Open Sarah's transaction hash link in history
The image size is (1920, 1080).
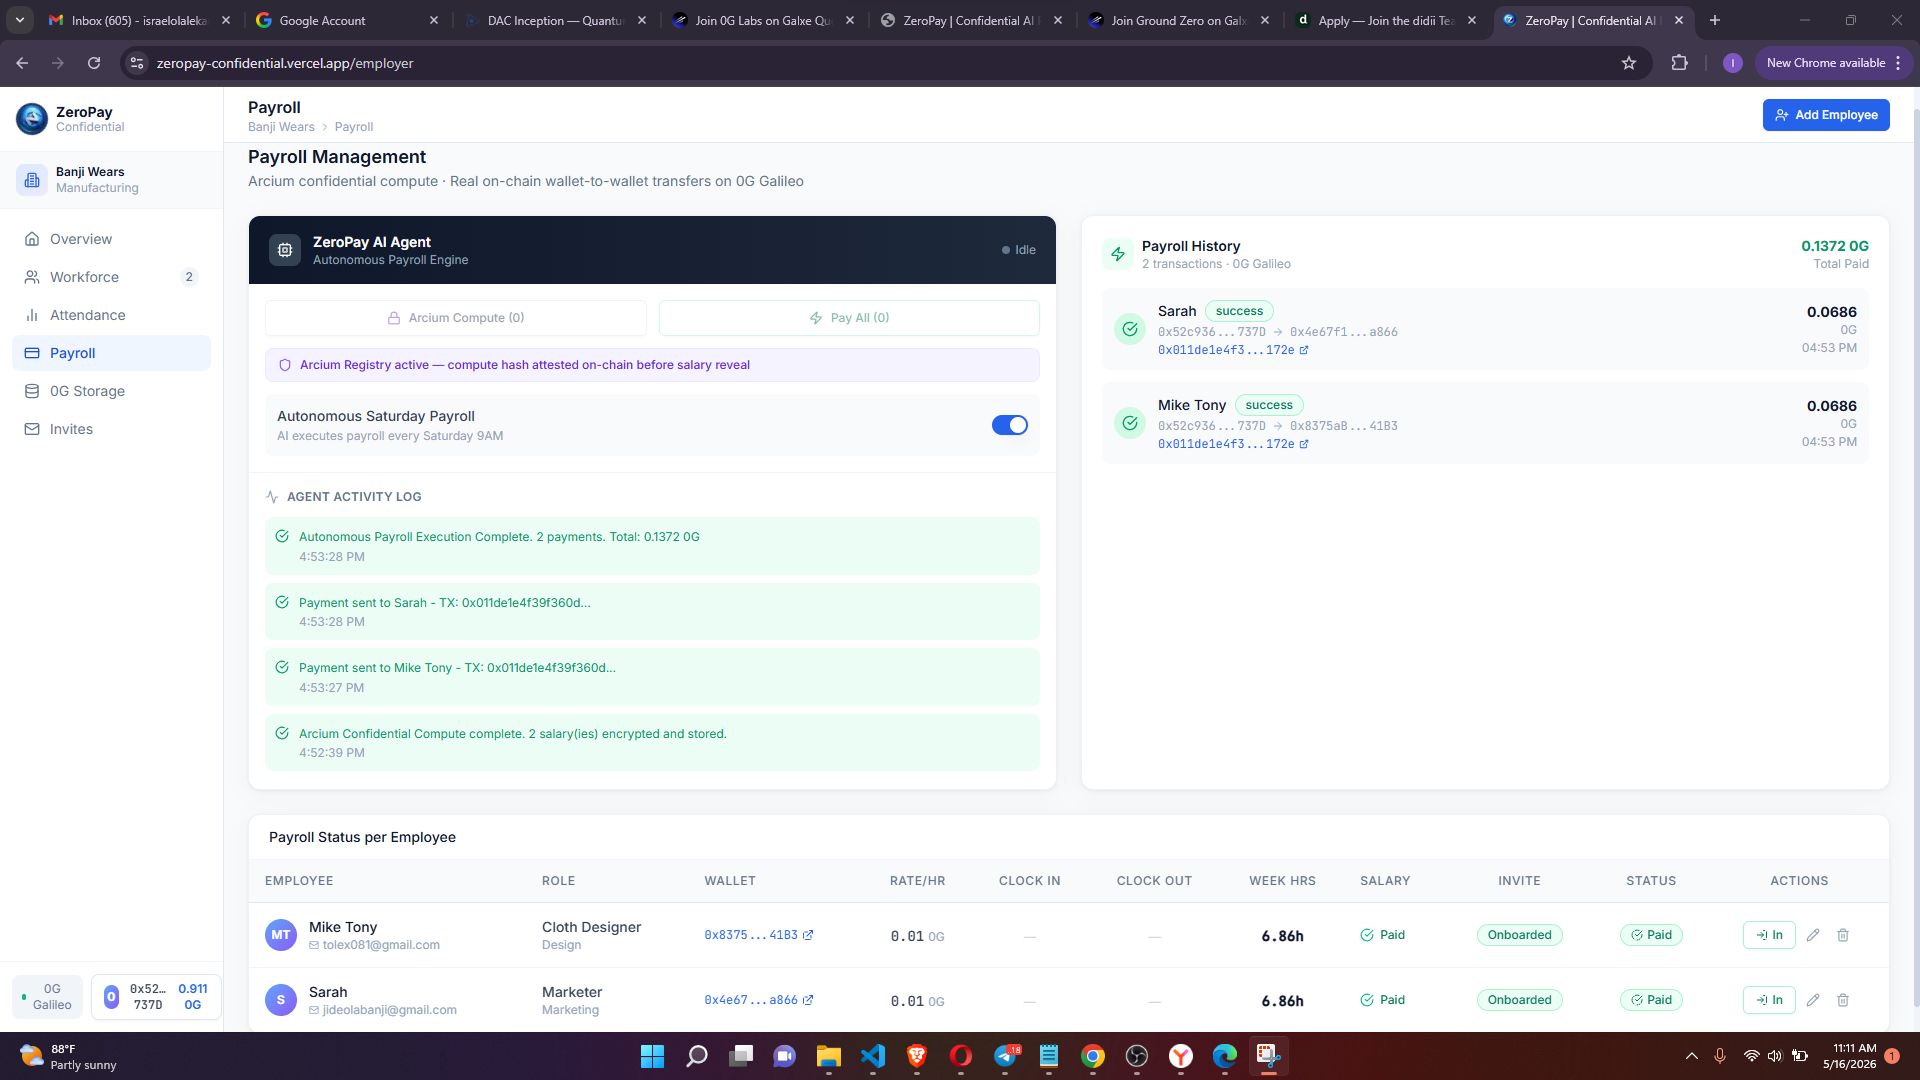(x=1233, y=350)
